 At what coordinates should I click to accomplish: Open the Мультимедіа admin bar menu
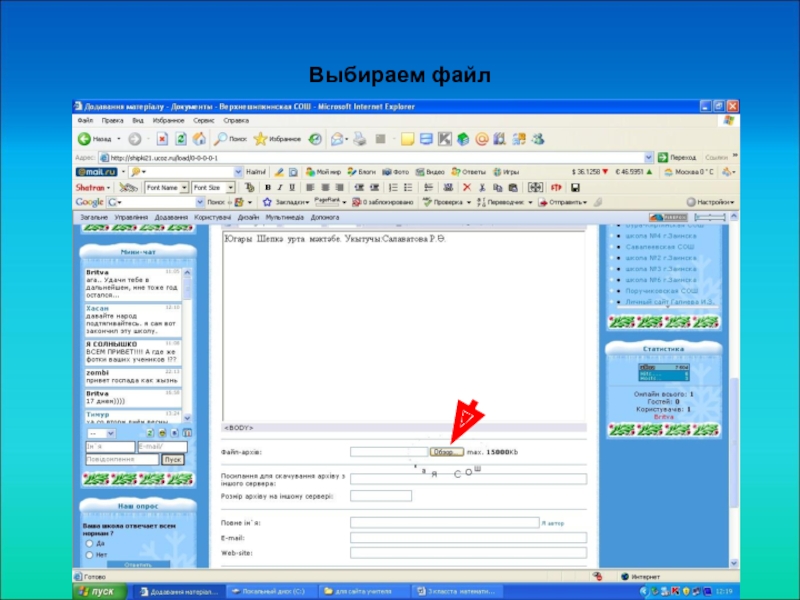pyautogui.click(x=284, y=217)
